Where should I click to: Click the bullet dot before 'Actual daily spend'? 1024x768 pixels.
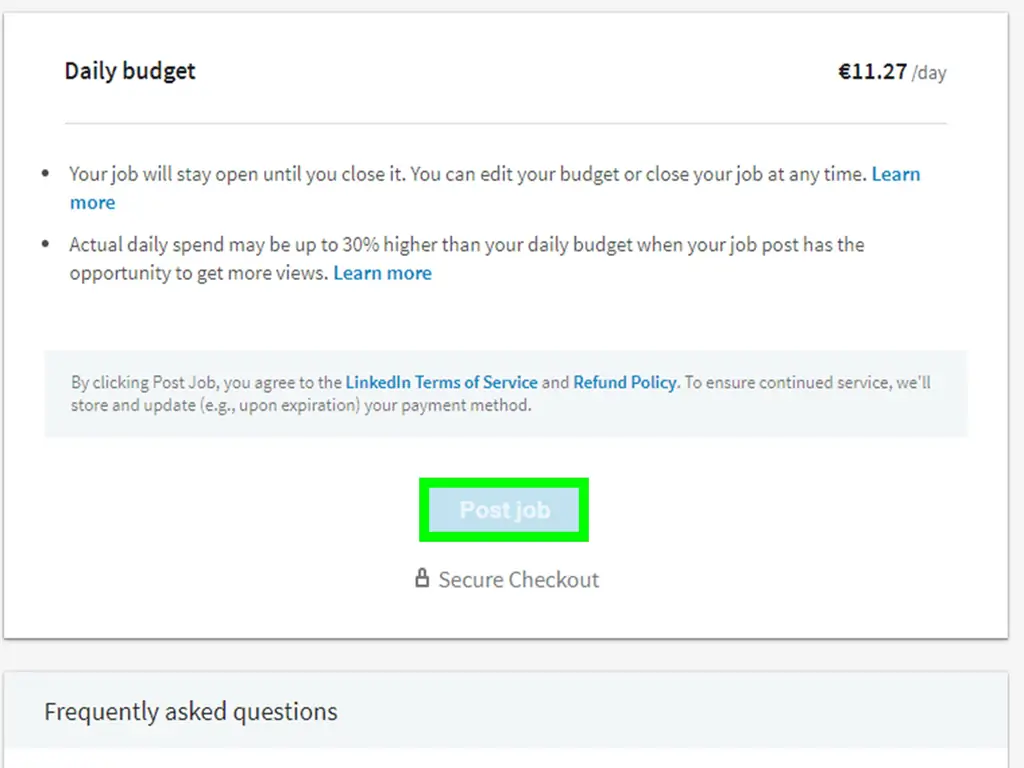46,245
